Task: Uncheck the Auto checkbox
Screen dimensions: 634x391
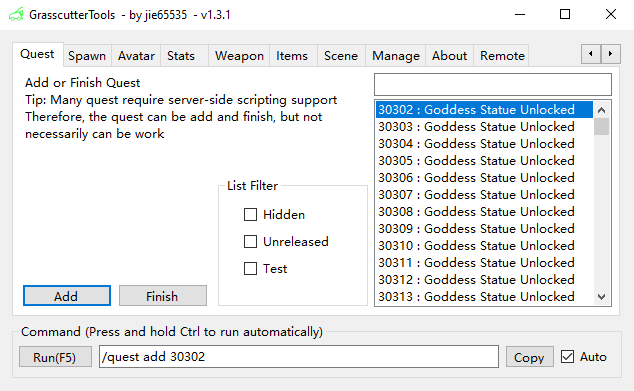Action: pos(567,357)
